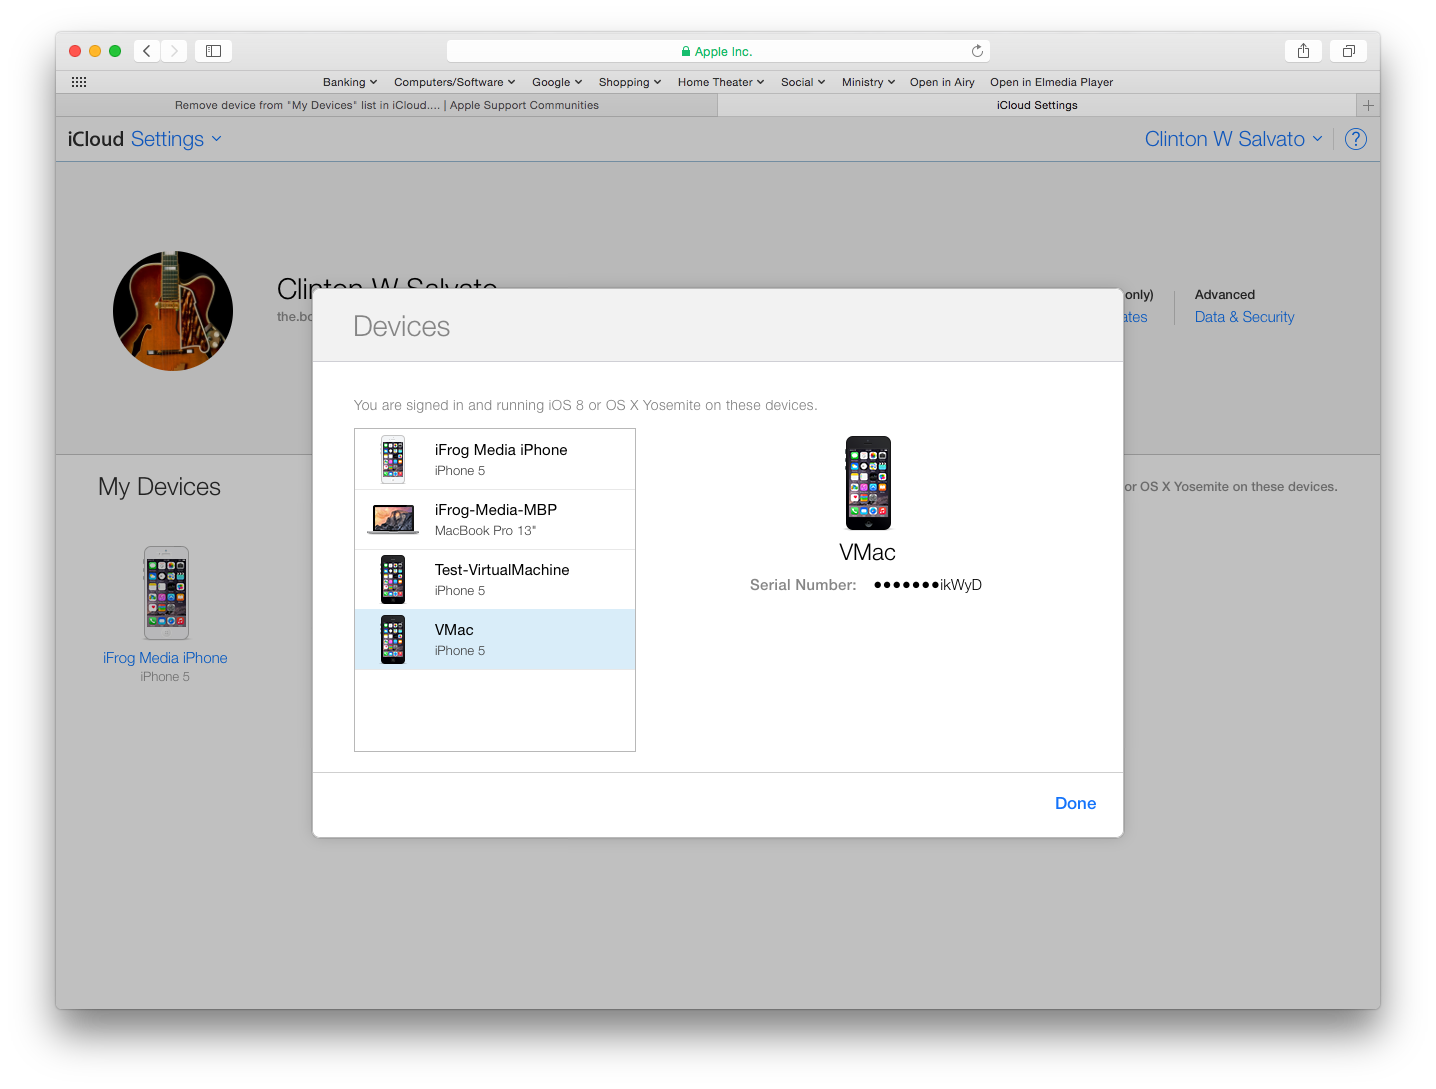The width and height of the screenshot is (1436, 1089).
Task: Click the iFrog-Media-MBP MacBook icon
Action: (x=394, y=520)
